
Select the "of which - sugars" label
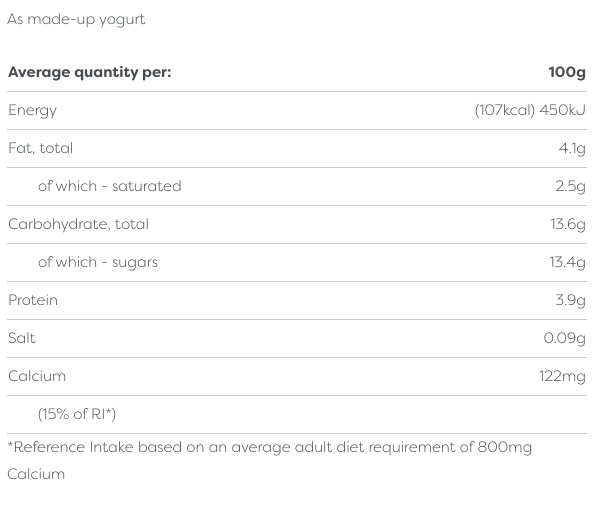point(98,262)
